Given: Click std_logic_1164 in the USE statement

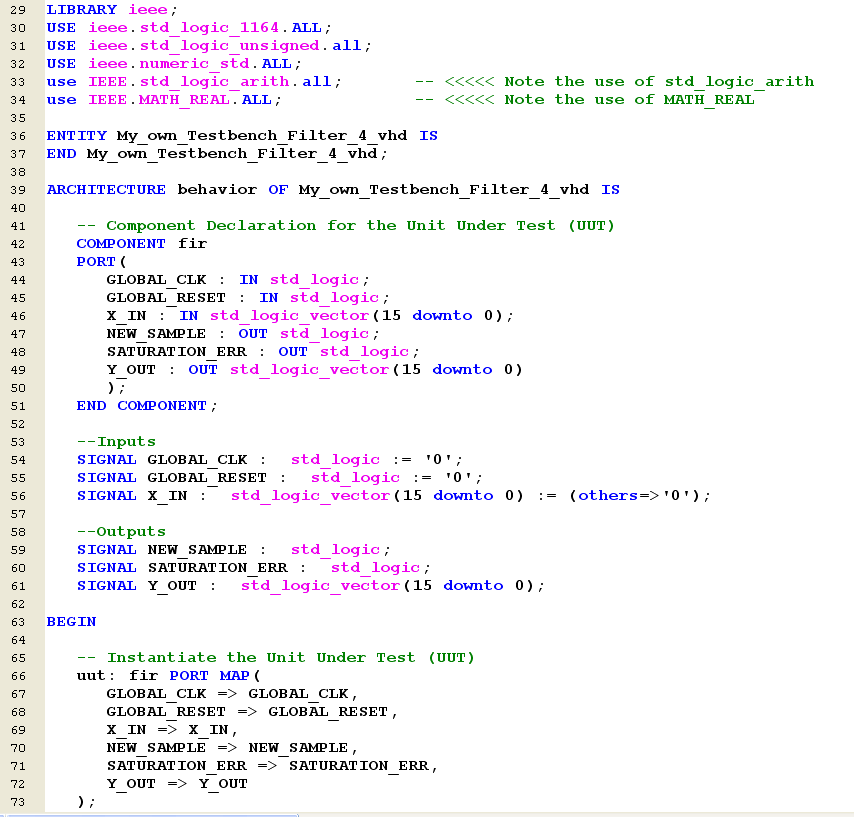Looking at the screenshot, I should click(x=210, y=28).
